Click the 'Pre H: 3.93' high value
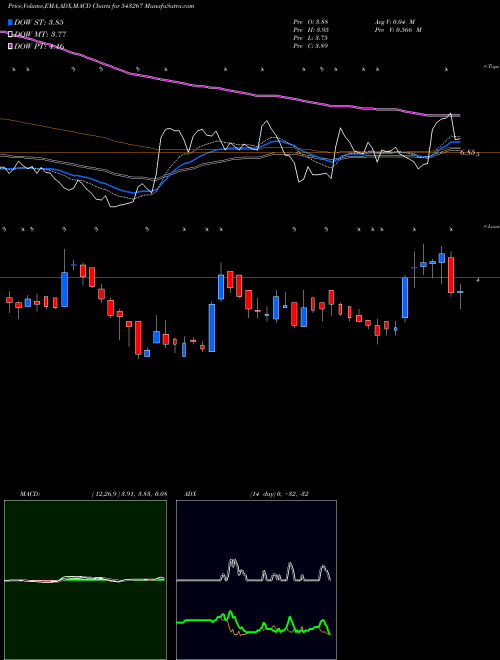Viewport: 500px width, 660px height. [311, 30]
